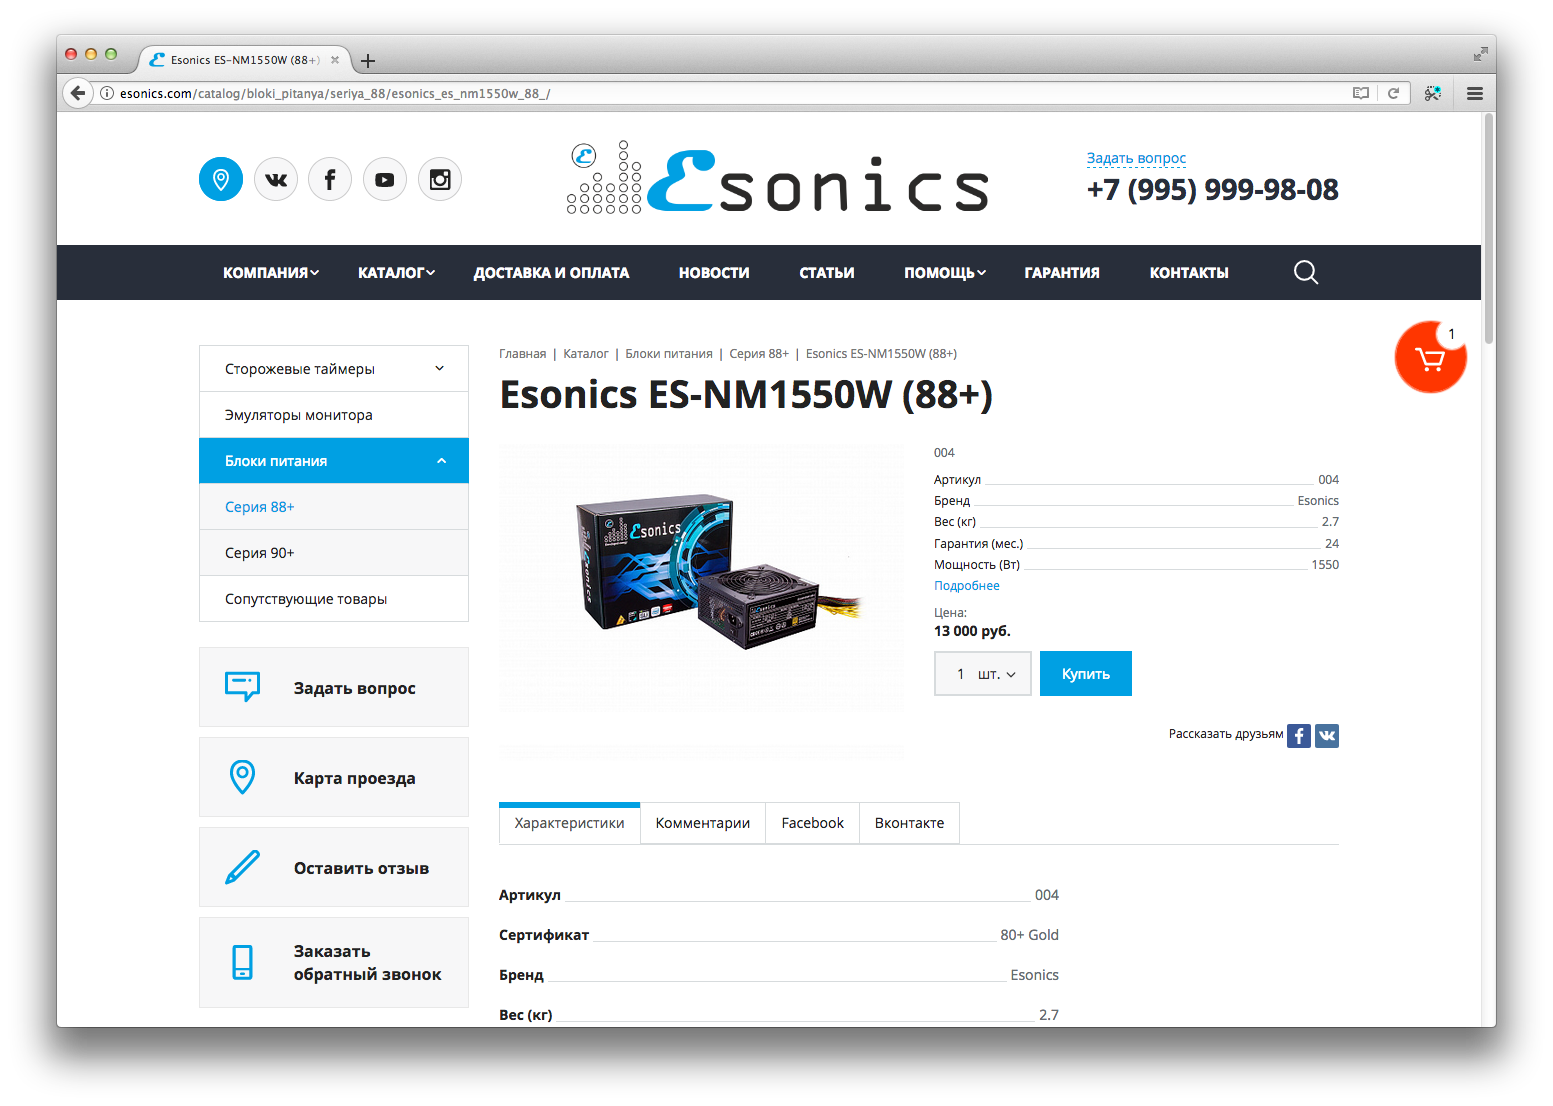The height and width of the screenshot is (1106, 1553).
Task: Click chat bubble icon for Задать вопрос
Action: [243, 687]
